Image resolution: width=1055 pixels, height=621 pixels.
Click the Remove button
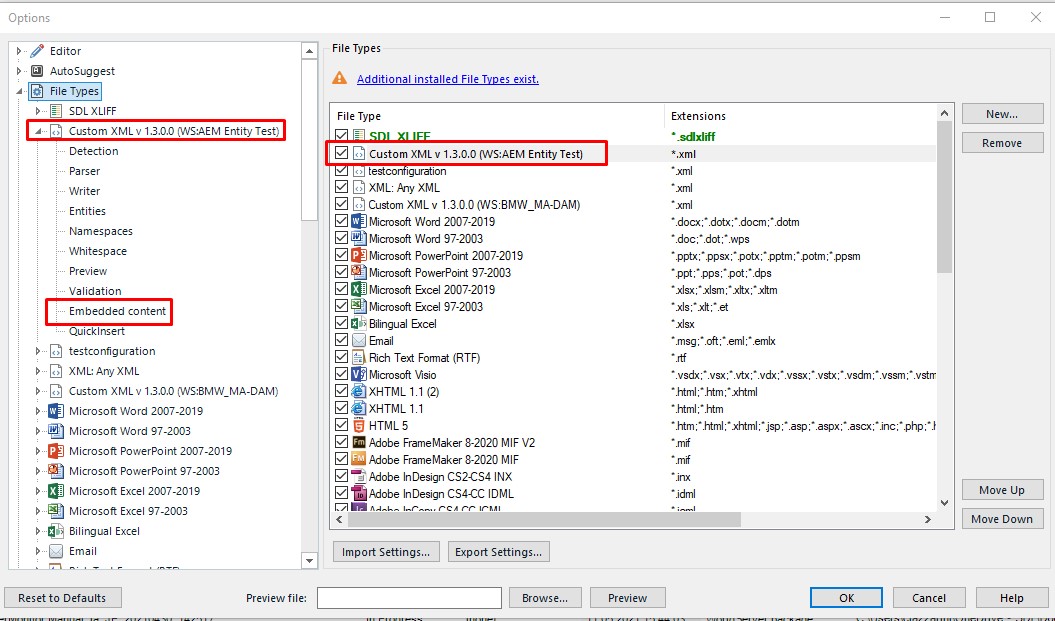pyautogui.click(x=1002, y=143)
